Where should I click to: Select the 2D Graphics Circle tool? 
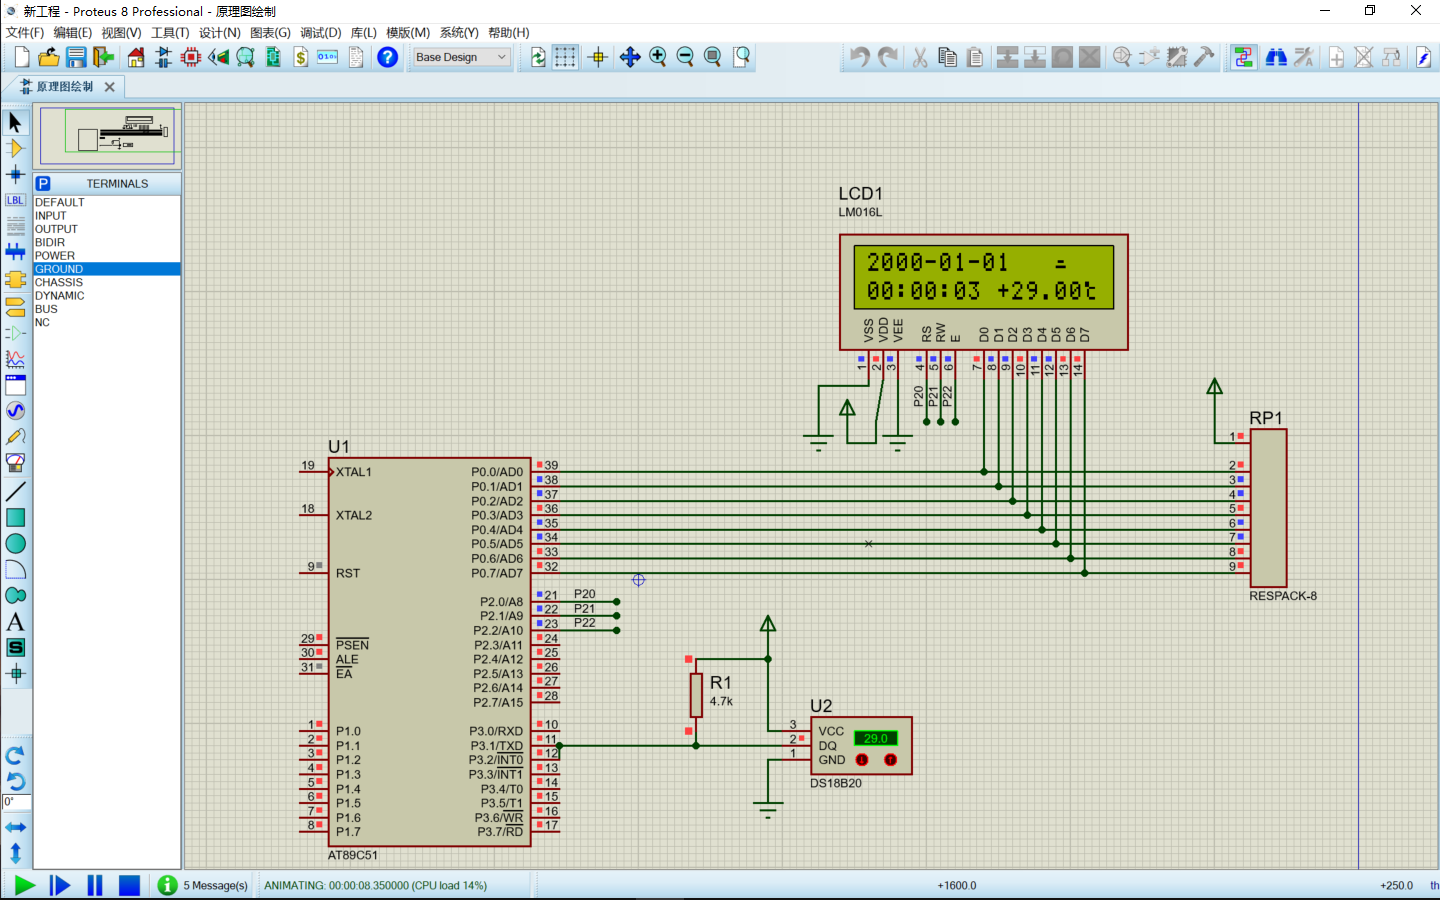click(15, 543)
